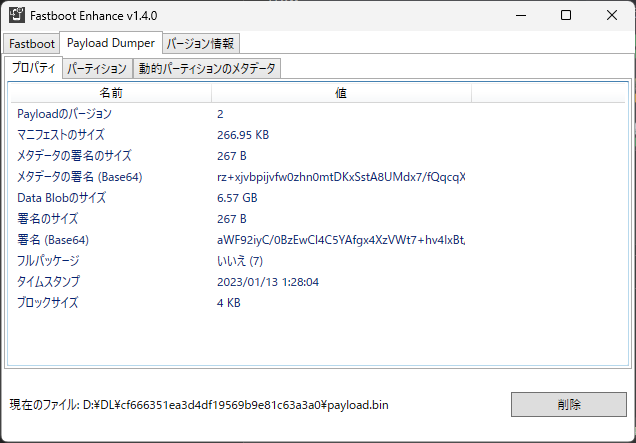The image size is (636, 443).
Task: Open the パーティション sub-tab
Action: pos(97,68)
